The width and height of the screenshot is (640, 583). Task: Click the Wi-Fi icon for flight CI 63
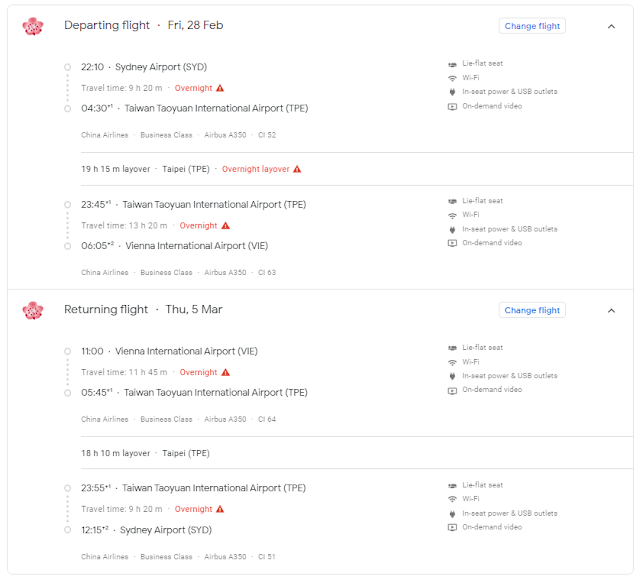[452, 215]
